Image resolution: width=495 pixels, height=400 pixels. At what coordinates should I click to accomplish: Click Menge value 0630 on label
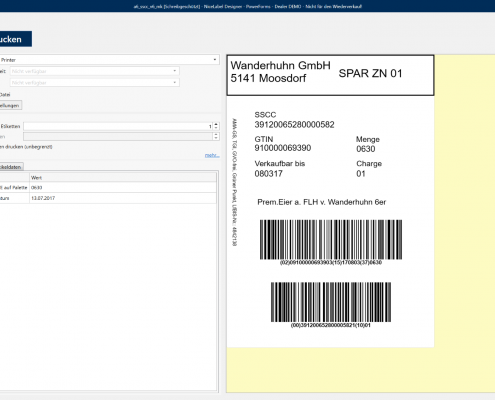(366, 149)
